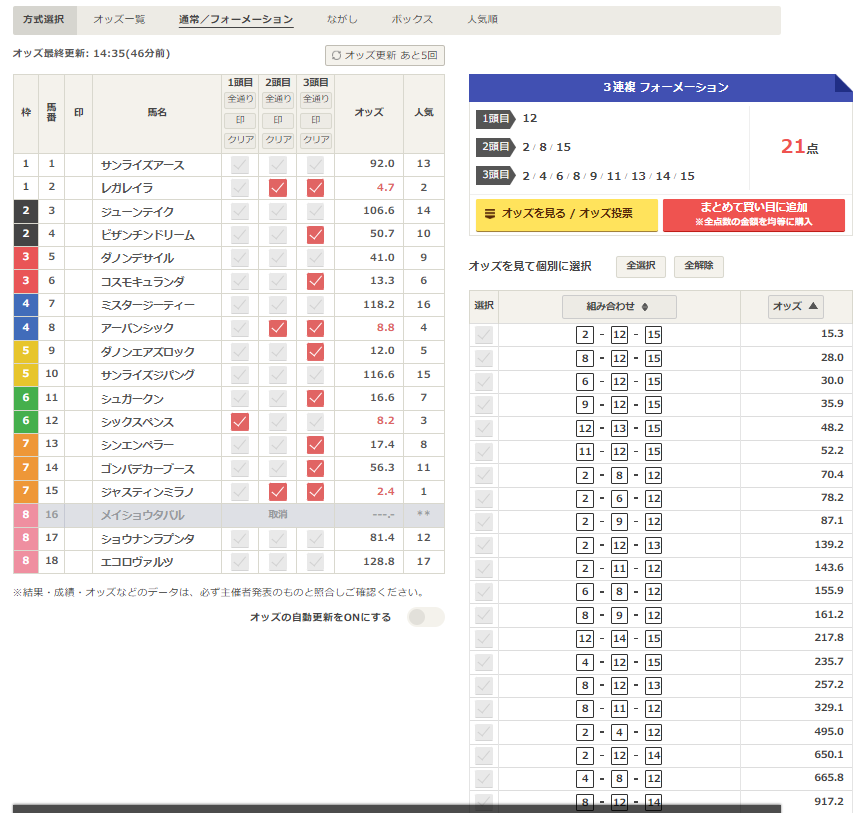The height and width of the screenshot is (813, 862).
Task: Select the 8-12-15 combination row checkbox
Action: click(x=484, y=358)
